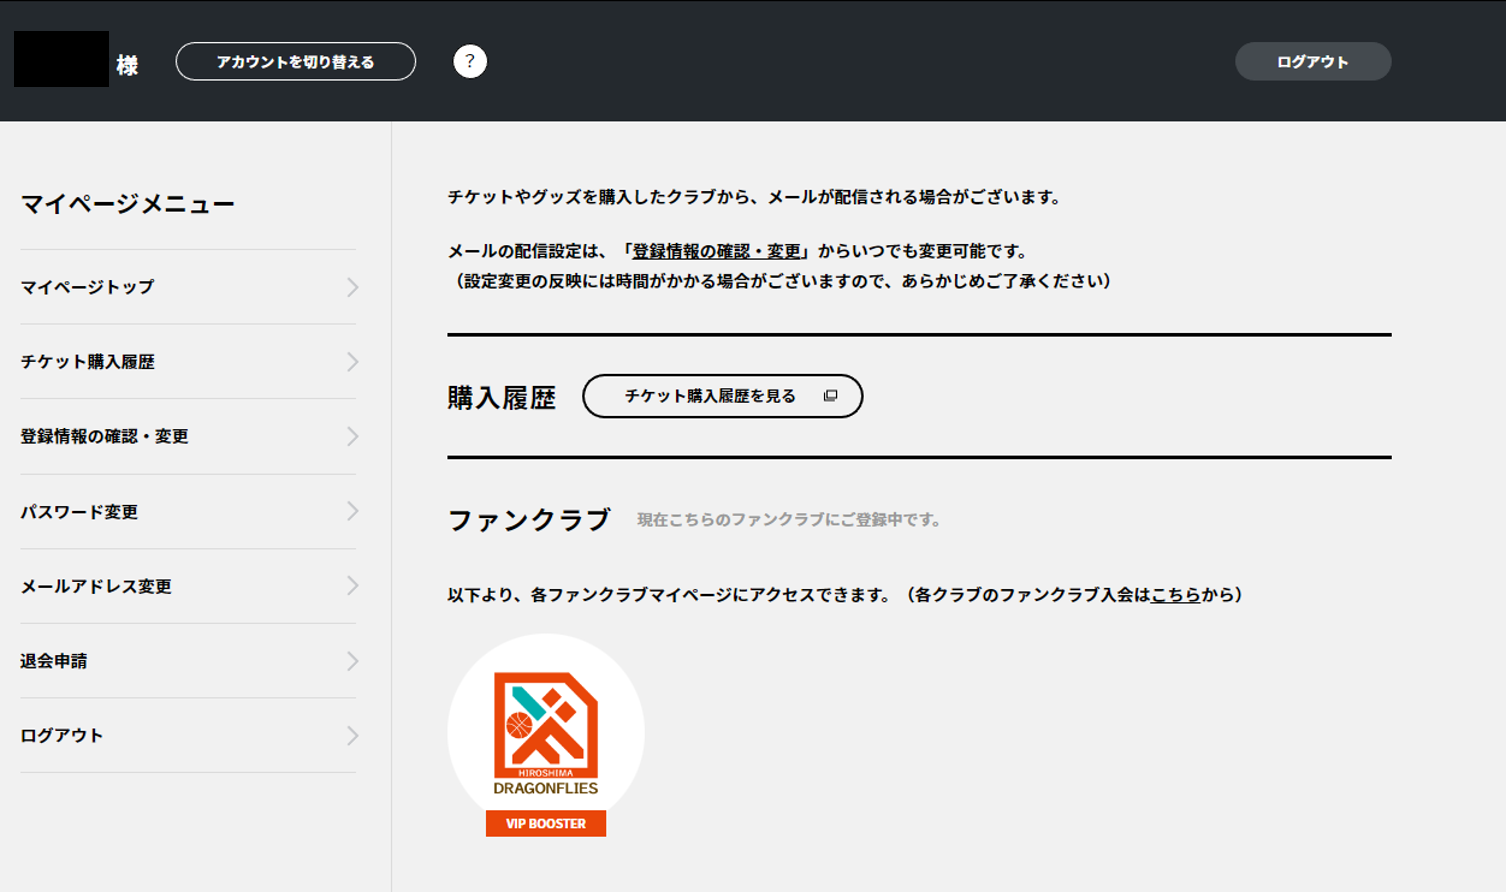Click the マイページメニュー heading
This screenshot has height=892, width=1506.
[128, 204]
